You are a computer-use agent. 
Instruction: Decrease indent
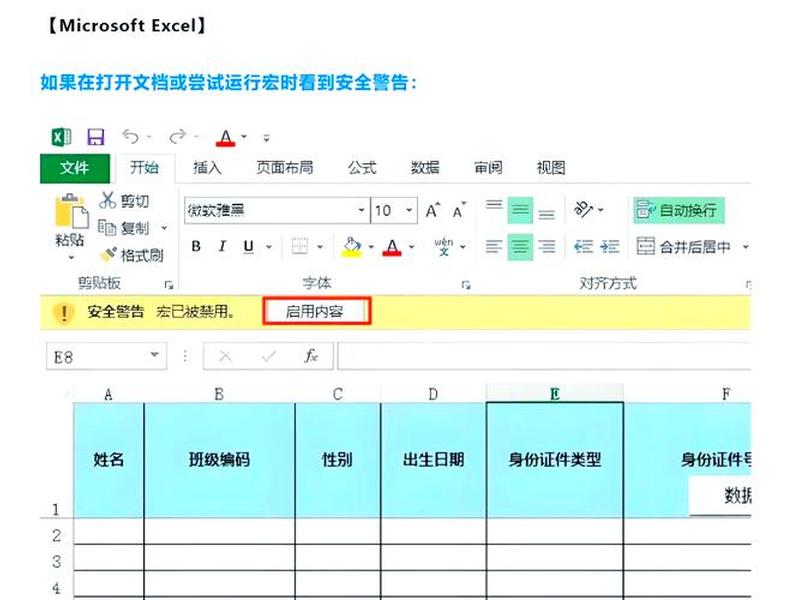tap(583, 247)
